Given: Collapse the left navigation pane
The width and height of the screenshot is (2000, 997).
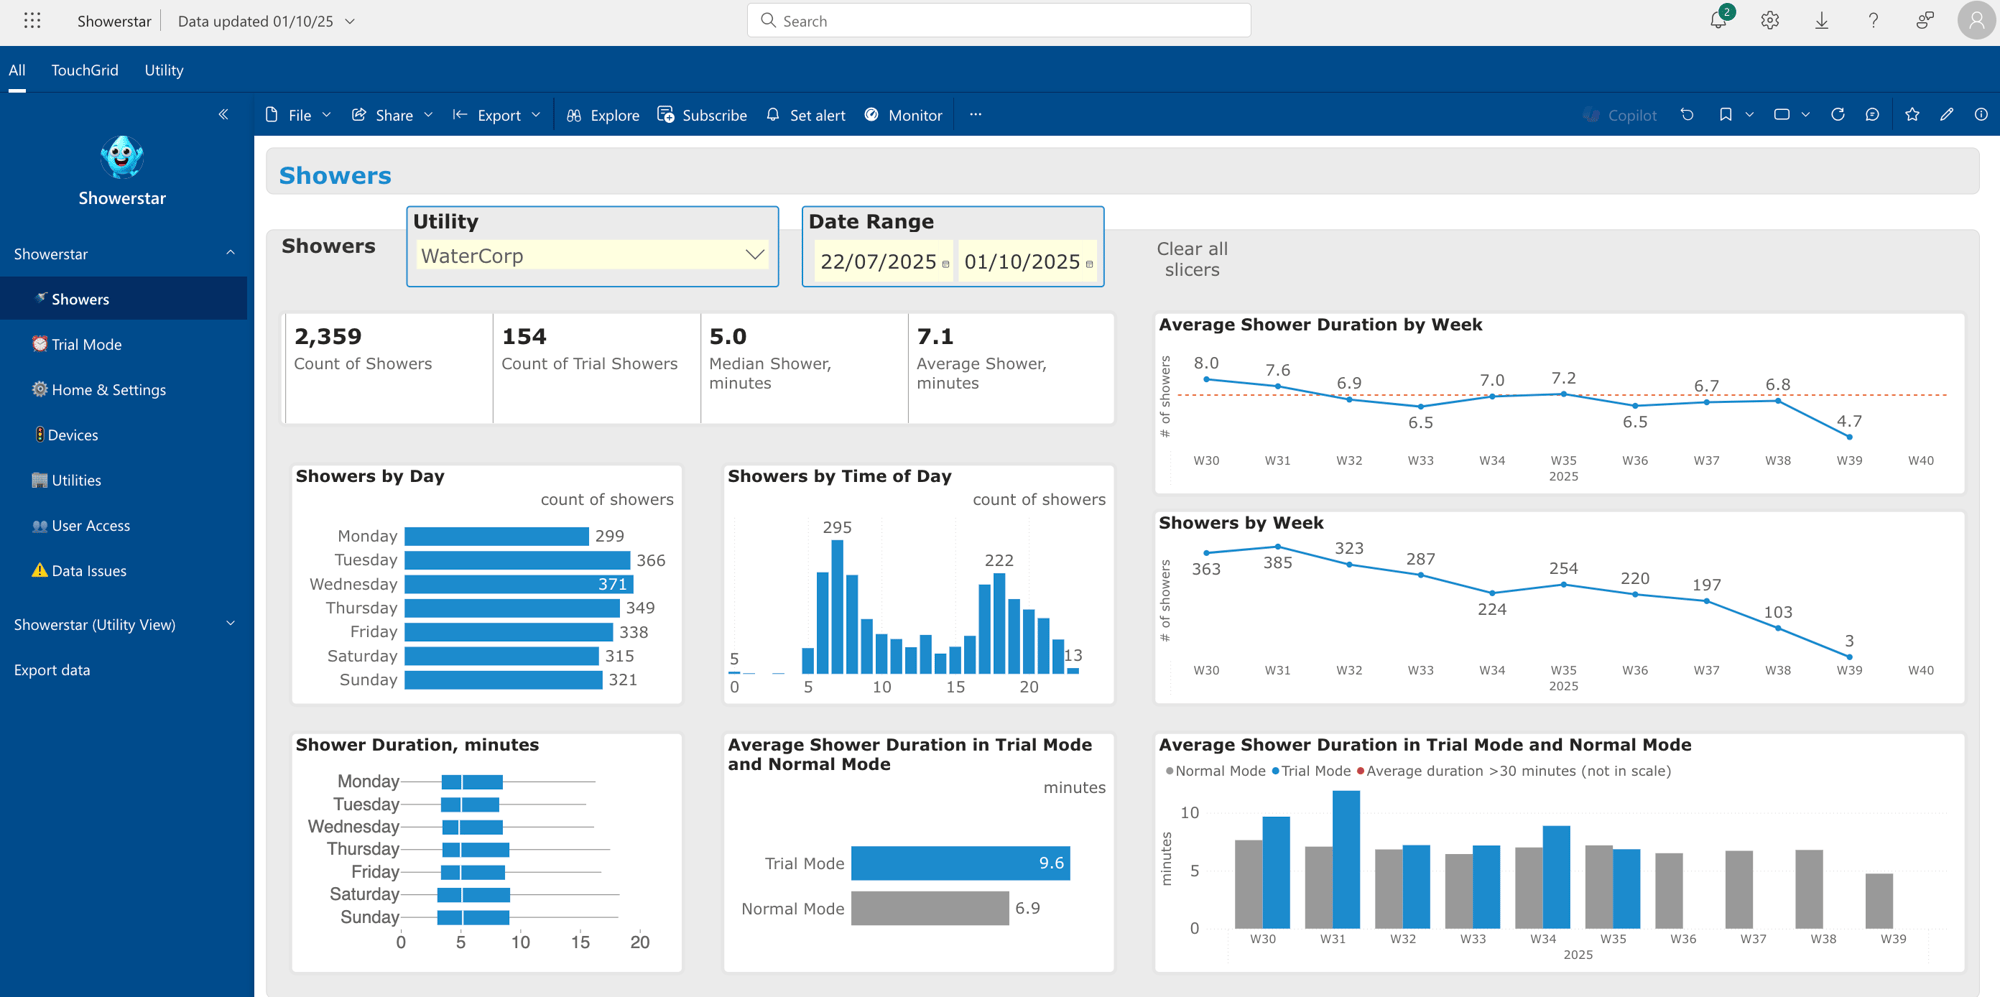Looking at the screenshot, I should 223,115.
